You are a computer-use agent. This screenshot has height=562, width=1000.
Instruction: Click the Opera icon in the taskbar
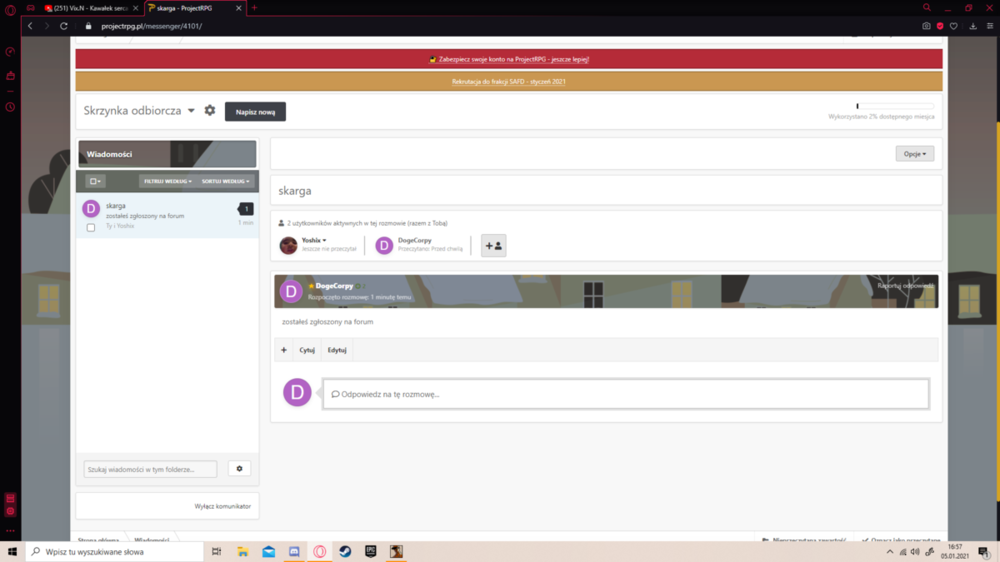point(320,552)
